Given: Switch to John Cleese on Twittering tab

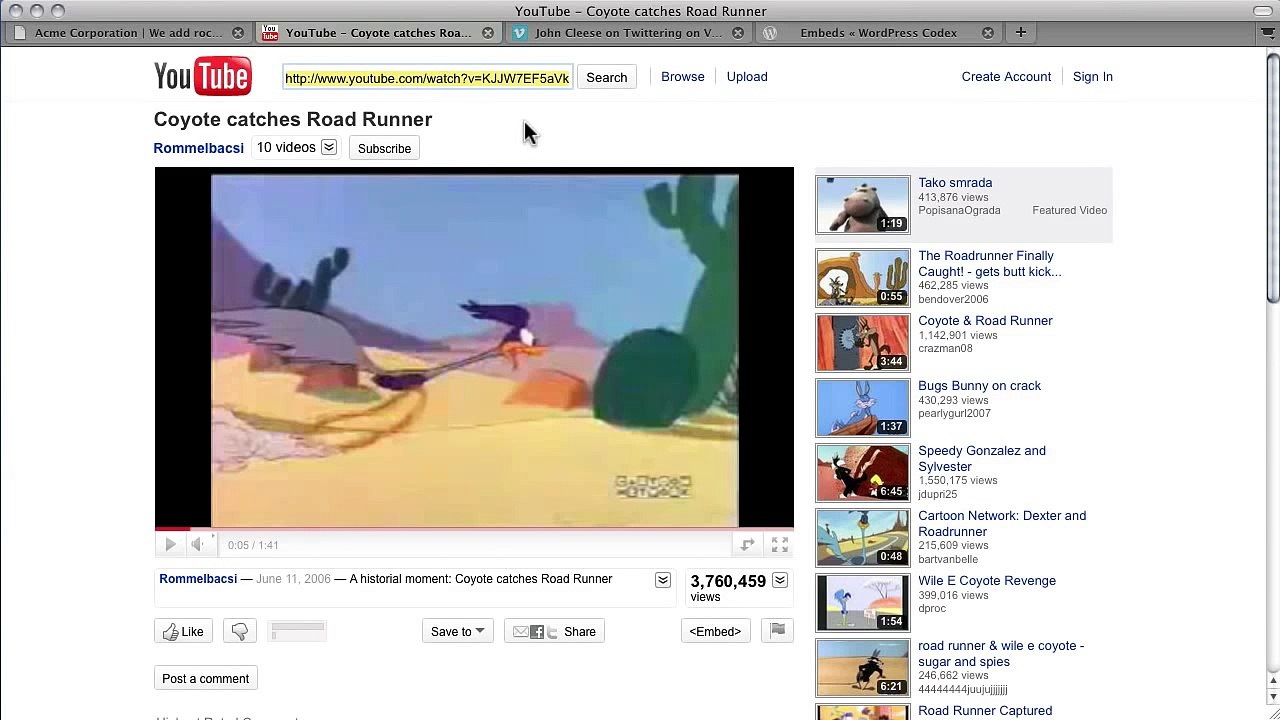Looking at the screenshot, I should coord(628,33).
